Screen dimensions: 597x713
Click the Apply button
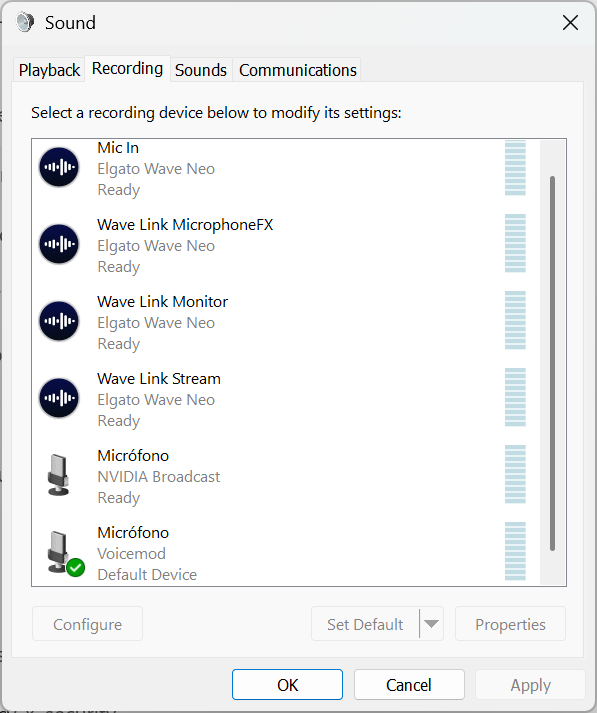[x=531, y=684]
